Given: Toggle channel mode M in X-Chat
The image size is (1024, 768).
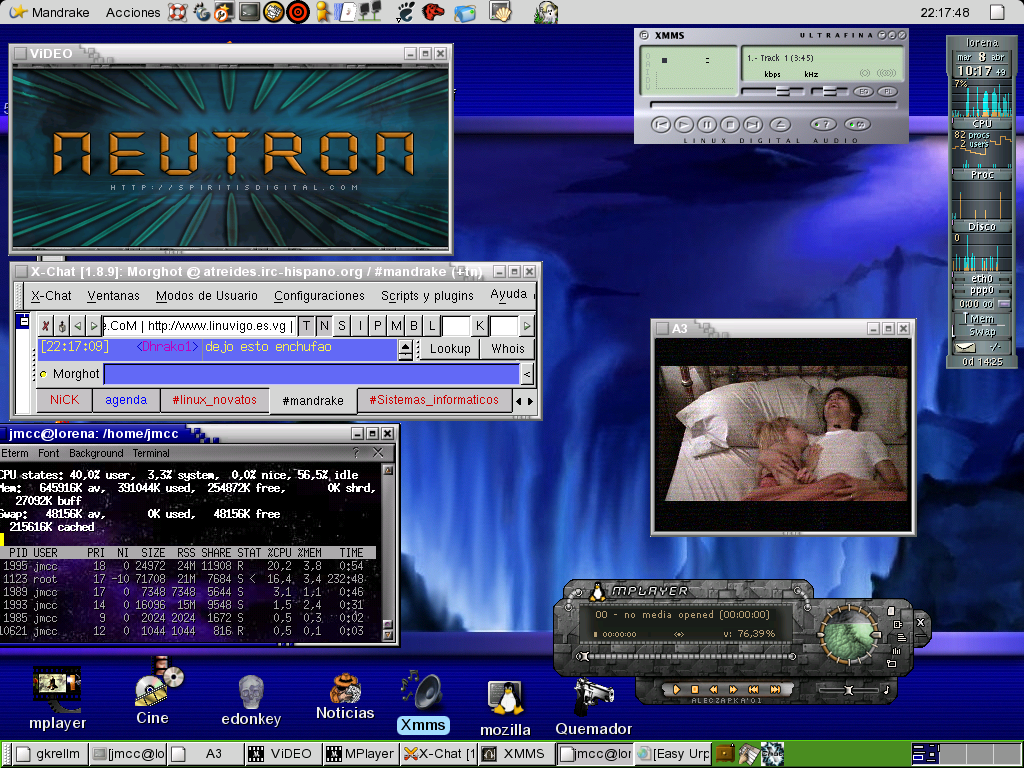Looking at the screenshot, I should pos(396,325).
